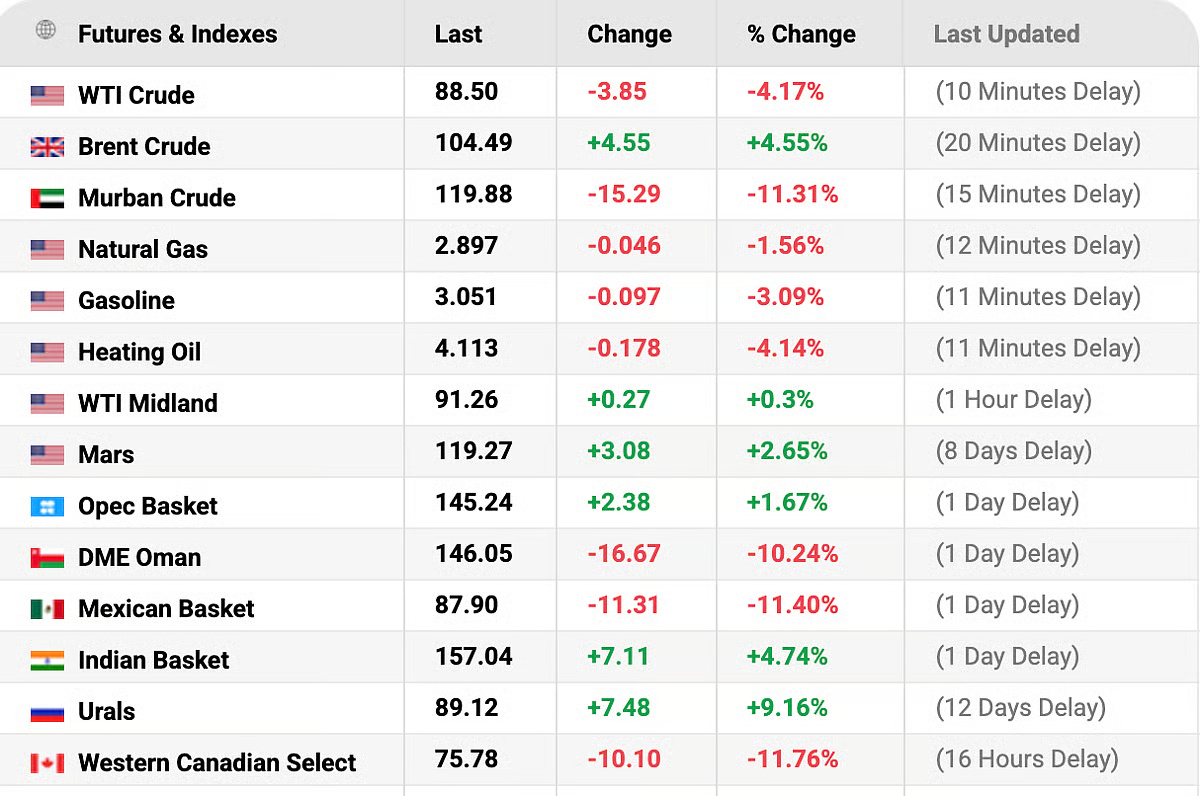The width and height of the screenshot is (1200, 796).
Task: Click the Indian flag beside Indian Basket
Action: 47,660
